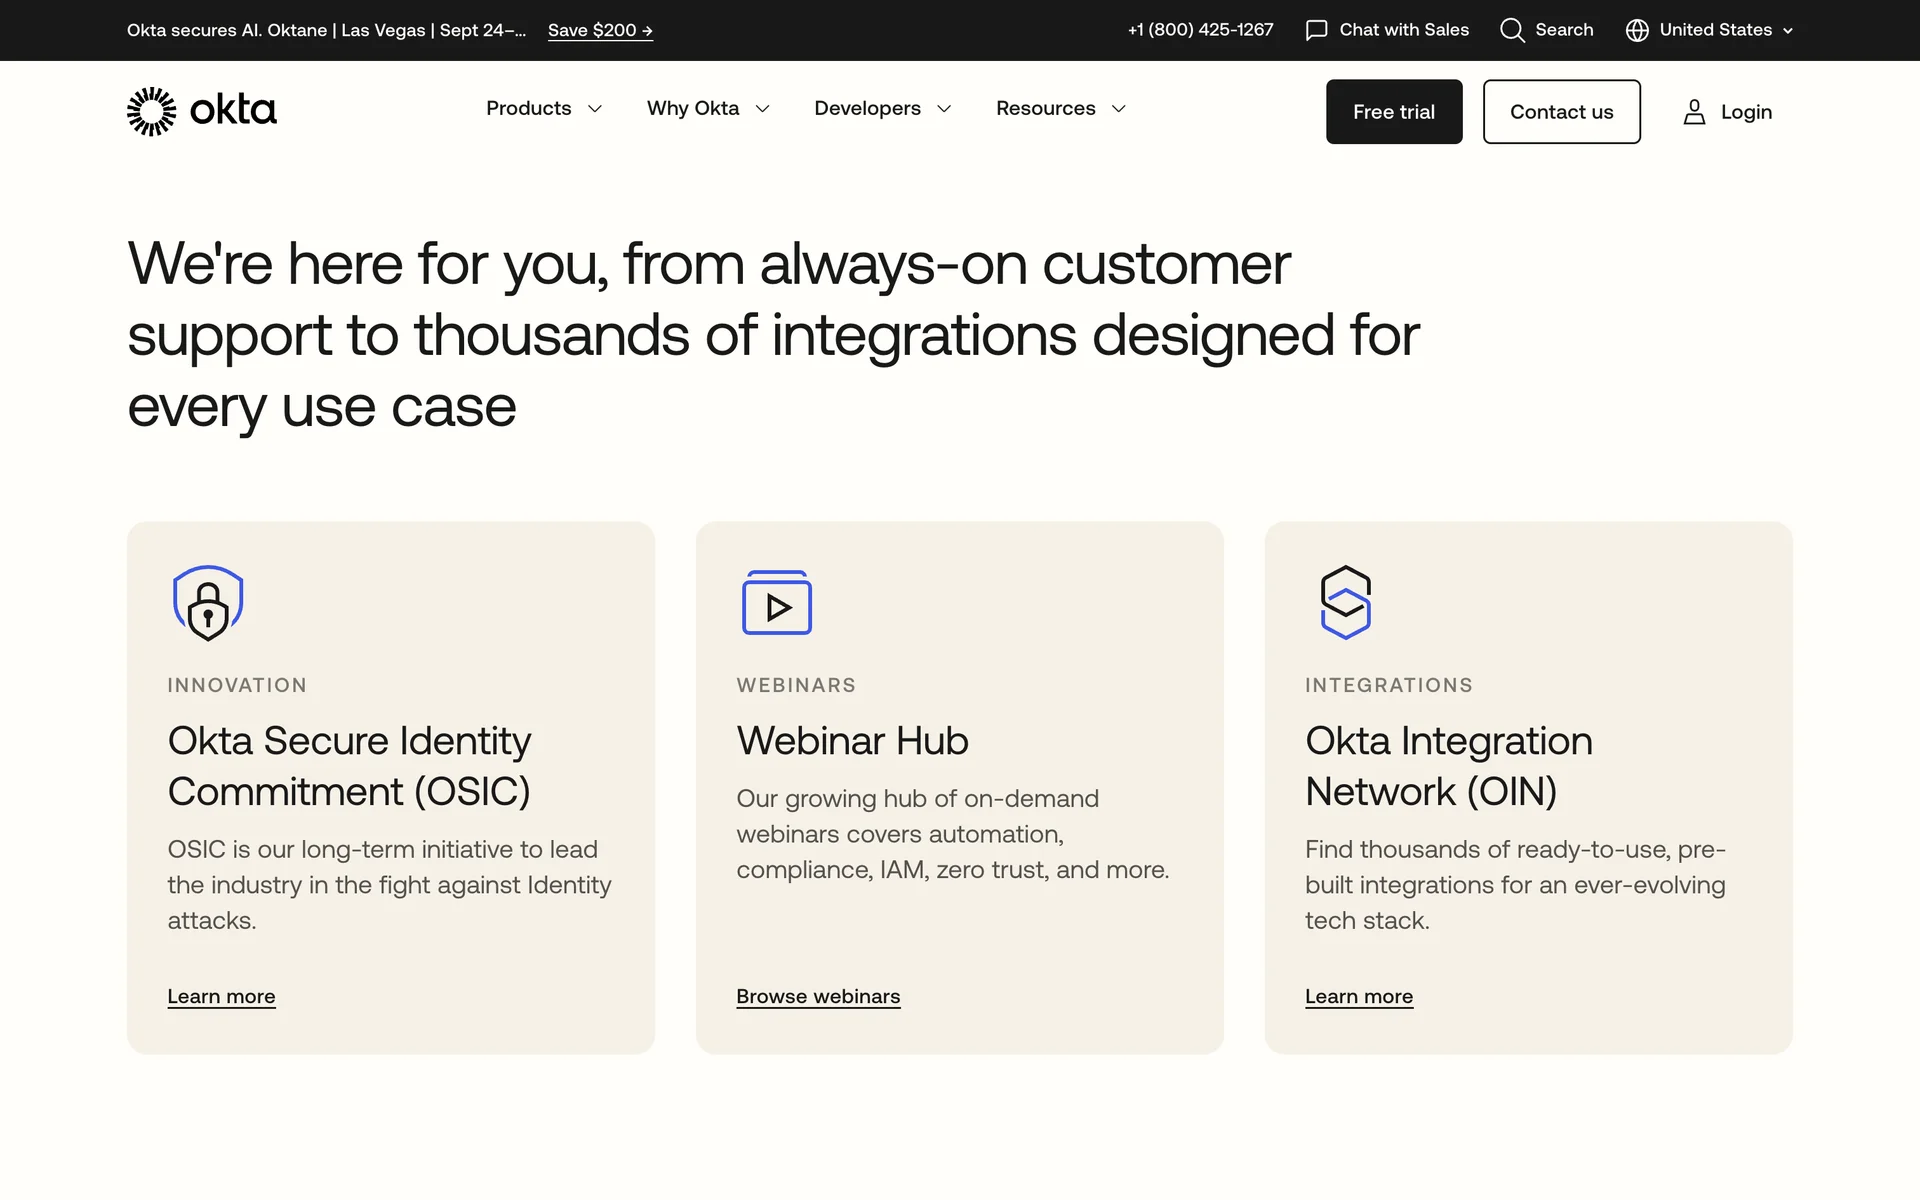Expand the Products menu chevron
This screenshot has height=1200, width=1920.
pyautogui.click(x=595, y=109)
